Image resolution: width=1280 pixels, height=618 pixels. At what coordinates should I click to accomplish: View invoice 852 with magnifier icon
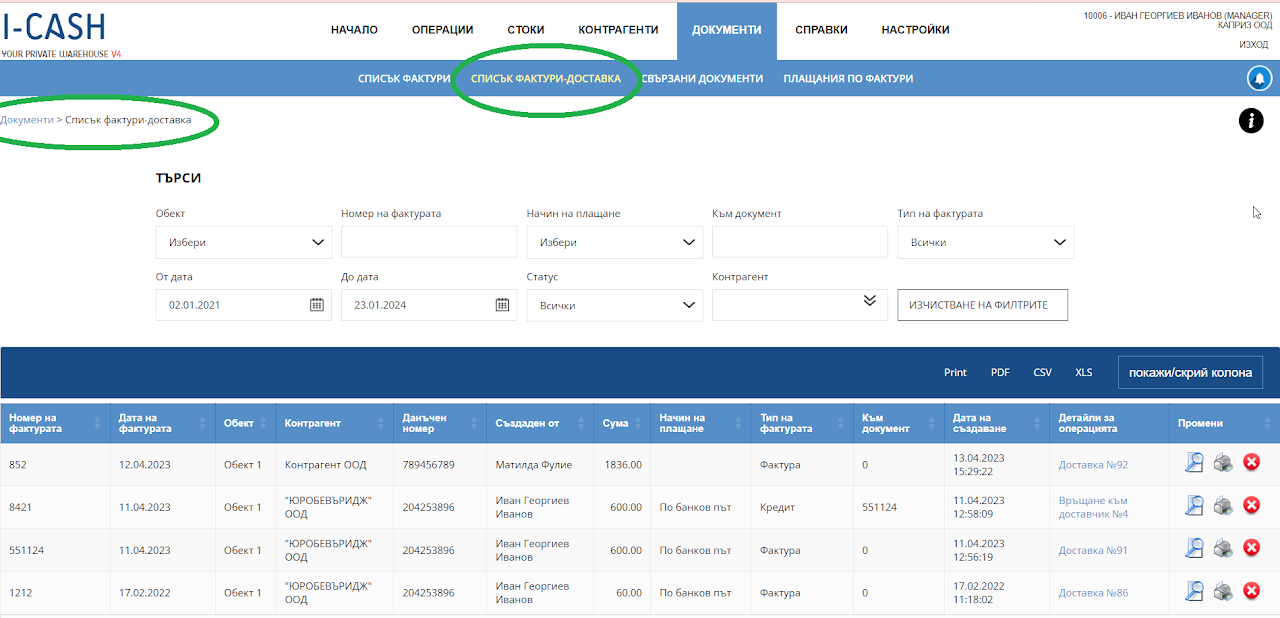point(1194,462)
